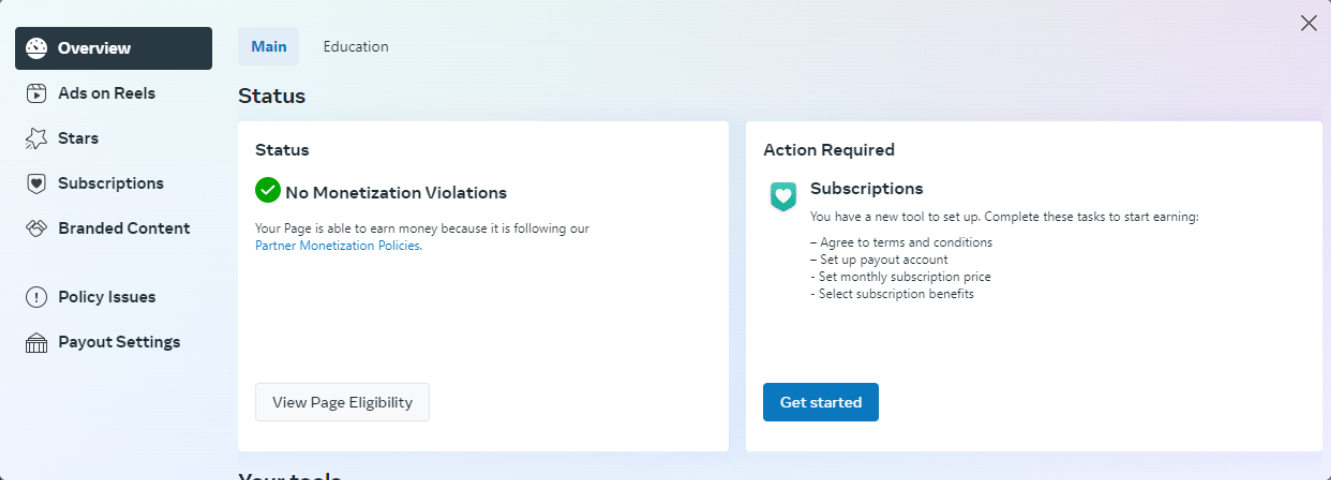Click the Subscriptions heart badge sidebar icon
Image resolution: width=1331 pixels, height=480 pixels.
[37, 183]
